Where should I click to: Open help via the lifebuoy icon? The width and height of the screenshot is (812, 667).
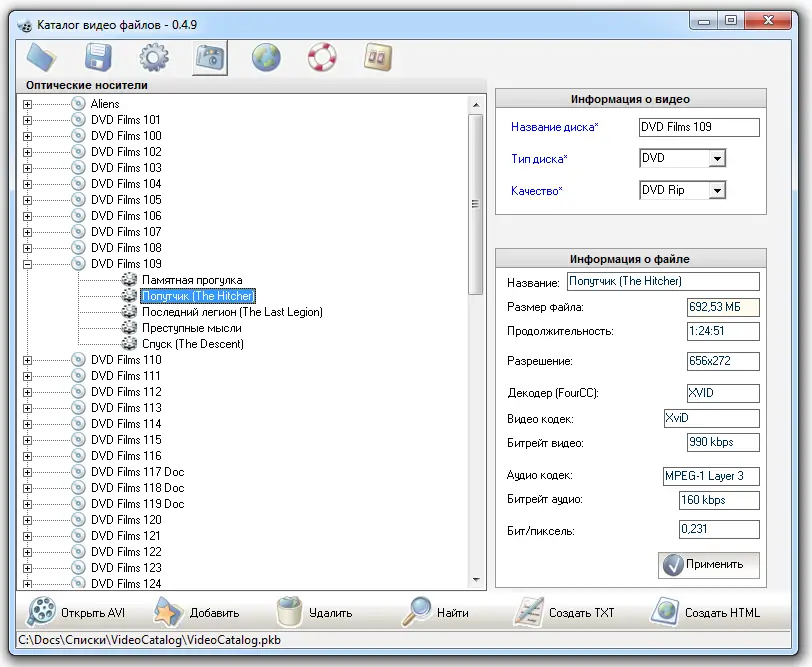[322, 57]
